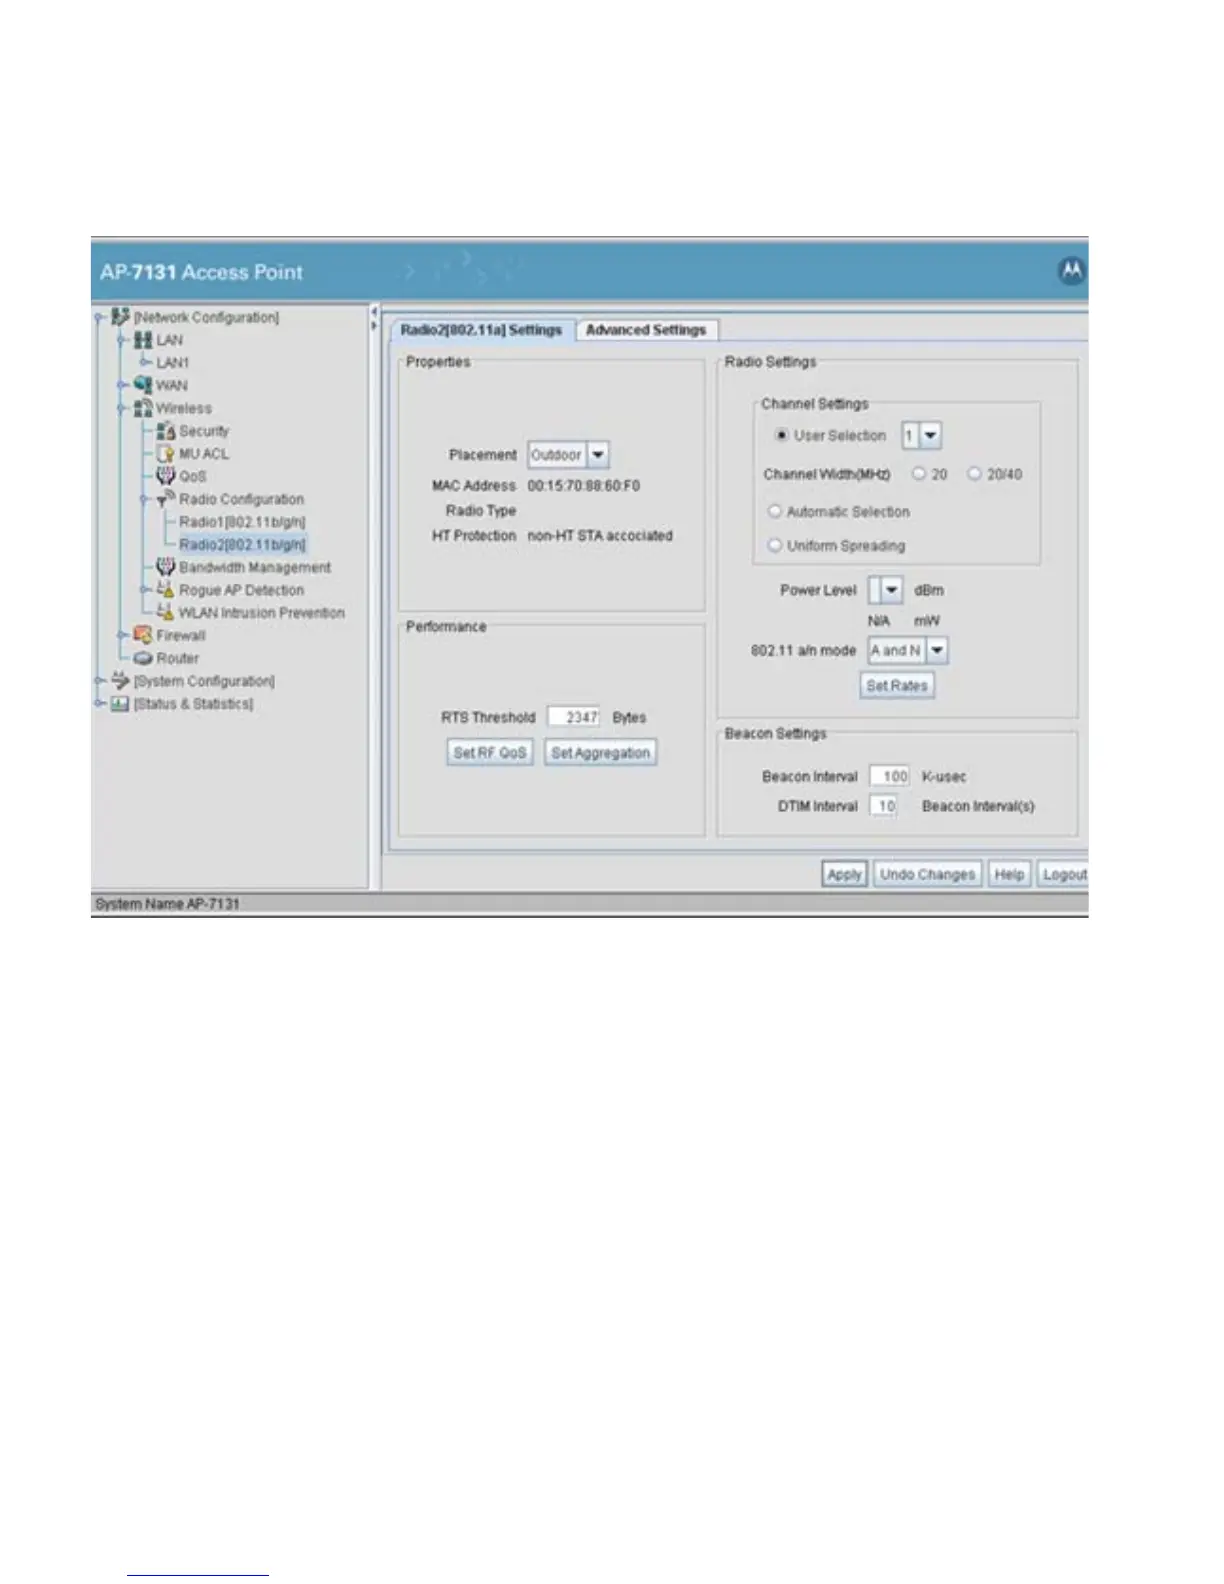Click the WAN globe icon

[x=143, y=385]
